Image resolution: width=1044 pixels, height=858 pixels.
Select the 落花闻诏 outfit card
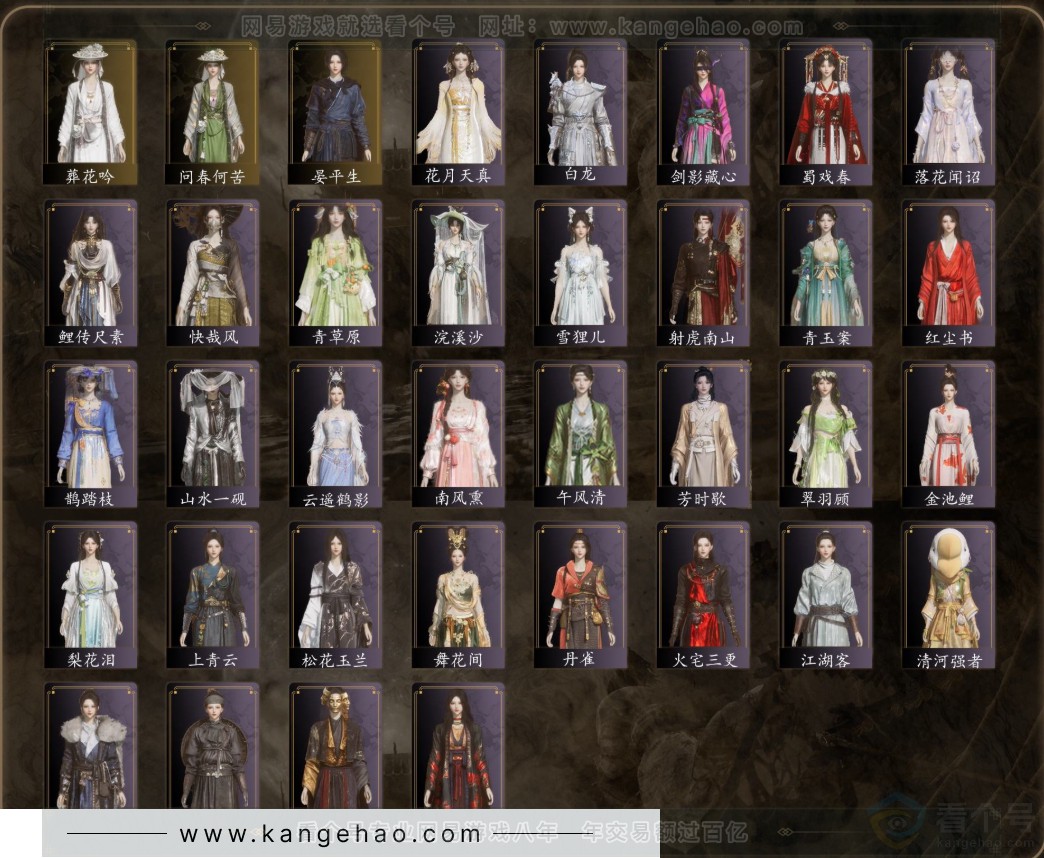click(947, 112)
